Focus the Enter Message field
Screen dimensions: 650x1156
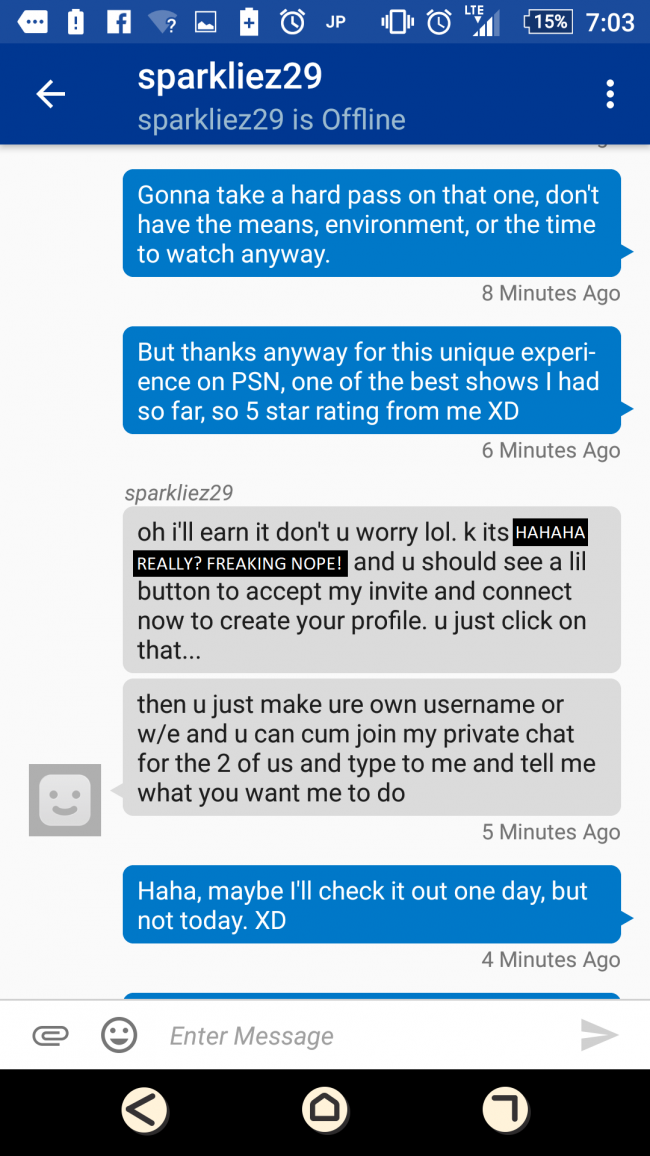tap(361, 1036)
